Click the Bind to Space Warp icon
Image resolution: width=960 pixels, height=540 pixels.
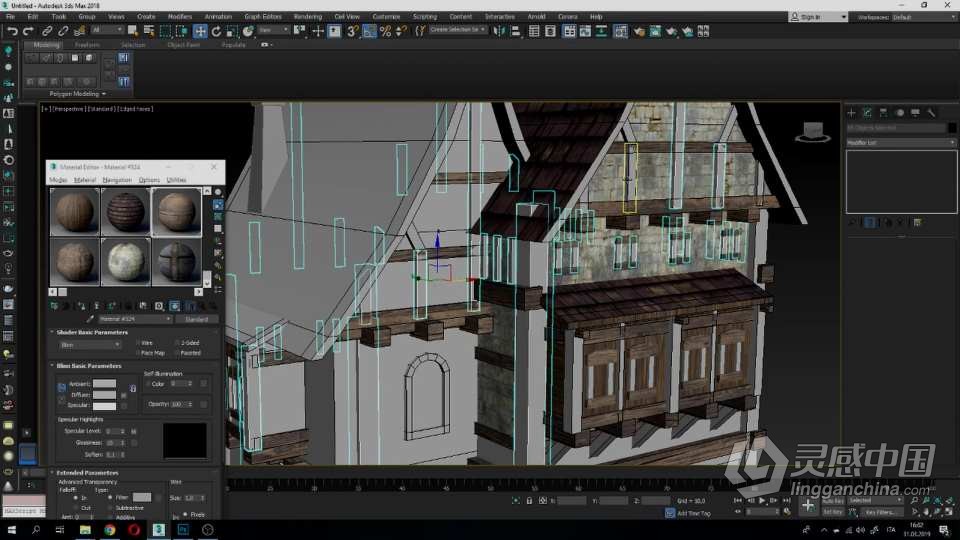tap(80, 31)
